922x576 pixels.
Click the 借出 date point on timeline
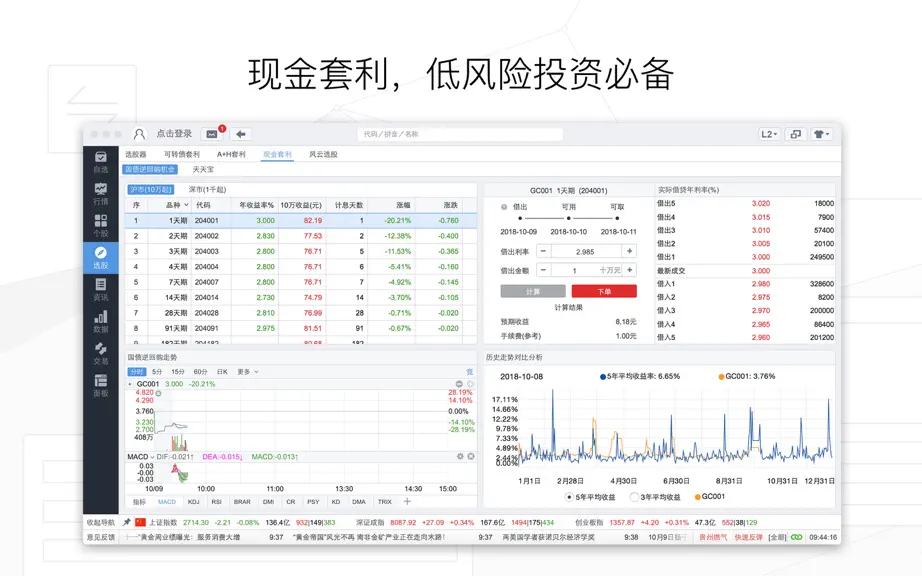tap(520, 219)
